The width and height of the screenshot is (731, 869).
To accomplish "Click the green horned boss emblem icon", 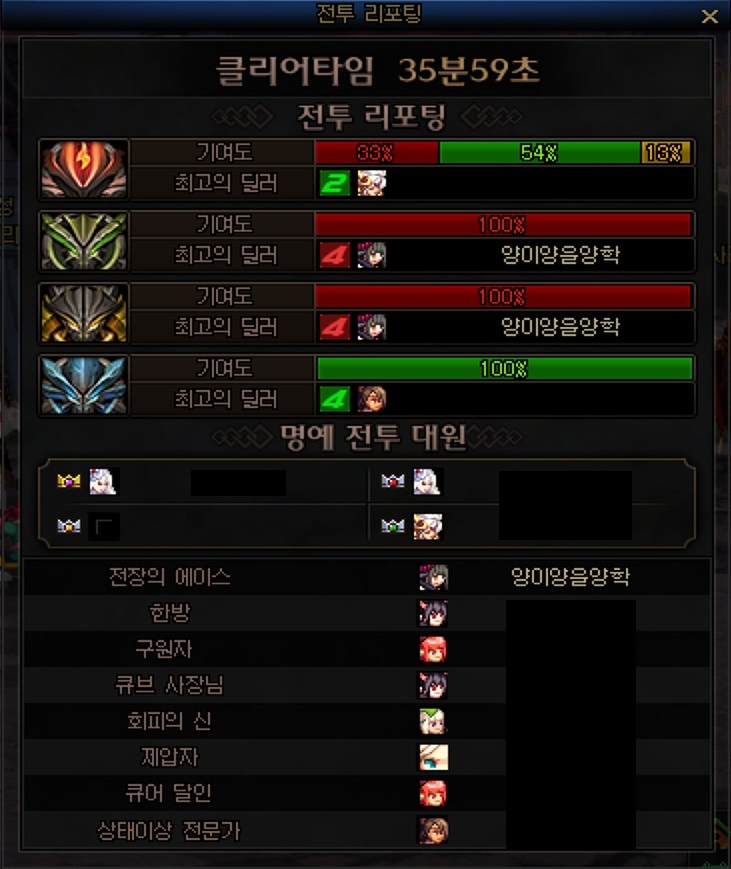I will point(84,241).
